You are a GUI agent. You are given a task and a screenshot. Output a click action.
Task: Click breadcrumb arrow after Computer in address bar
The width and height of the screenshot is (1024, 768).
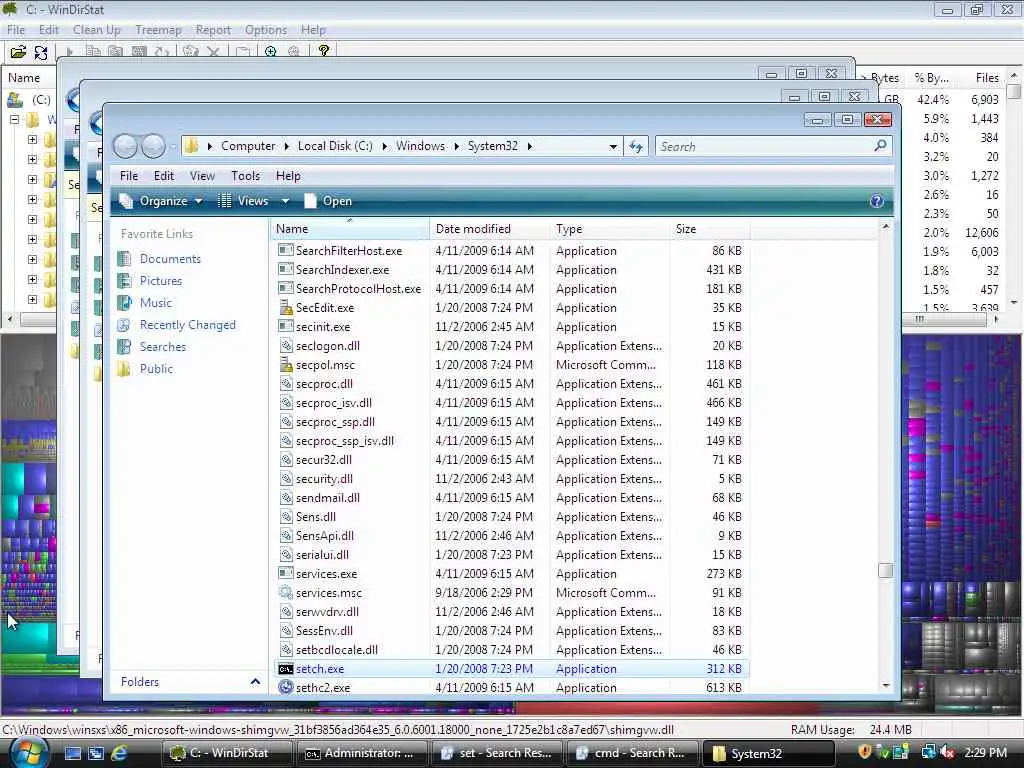pyautogui.click(x=286, y=146)
